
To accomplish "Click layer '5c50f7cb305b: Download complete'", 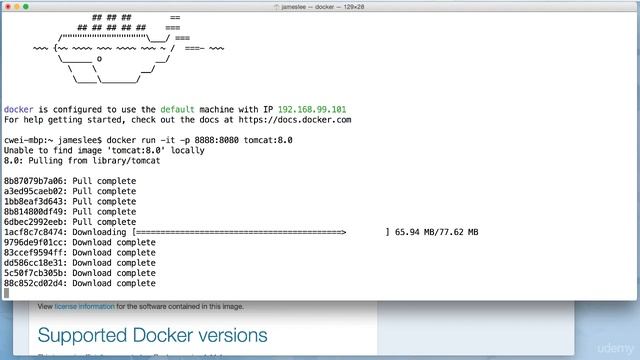I will (x=80, y=273).
